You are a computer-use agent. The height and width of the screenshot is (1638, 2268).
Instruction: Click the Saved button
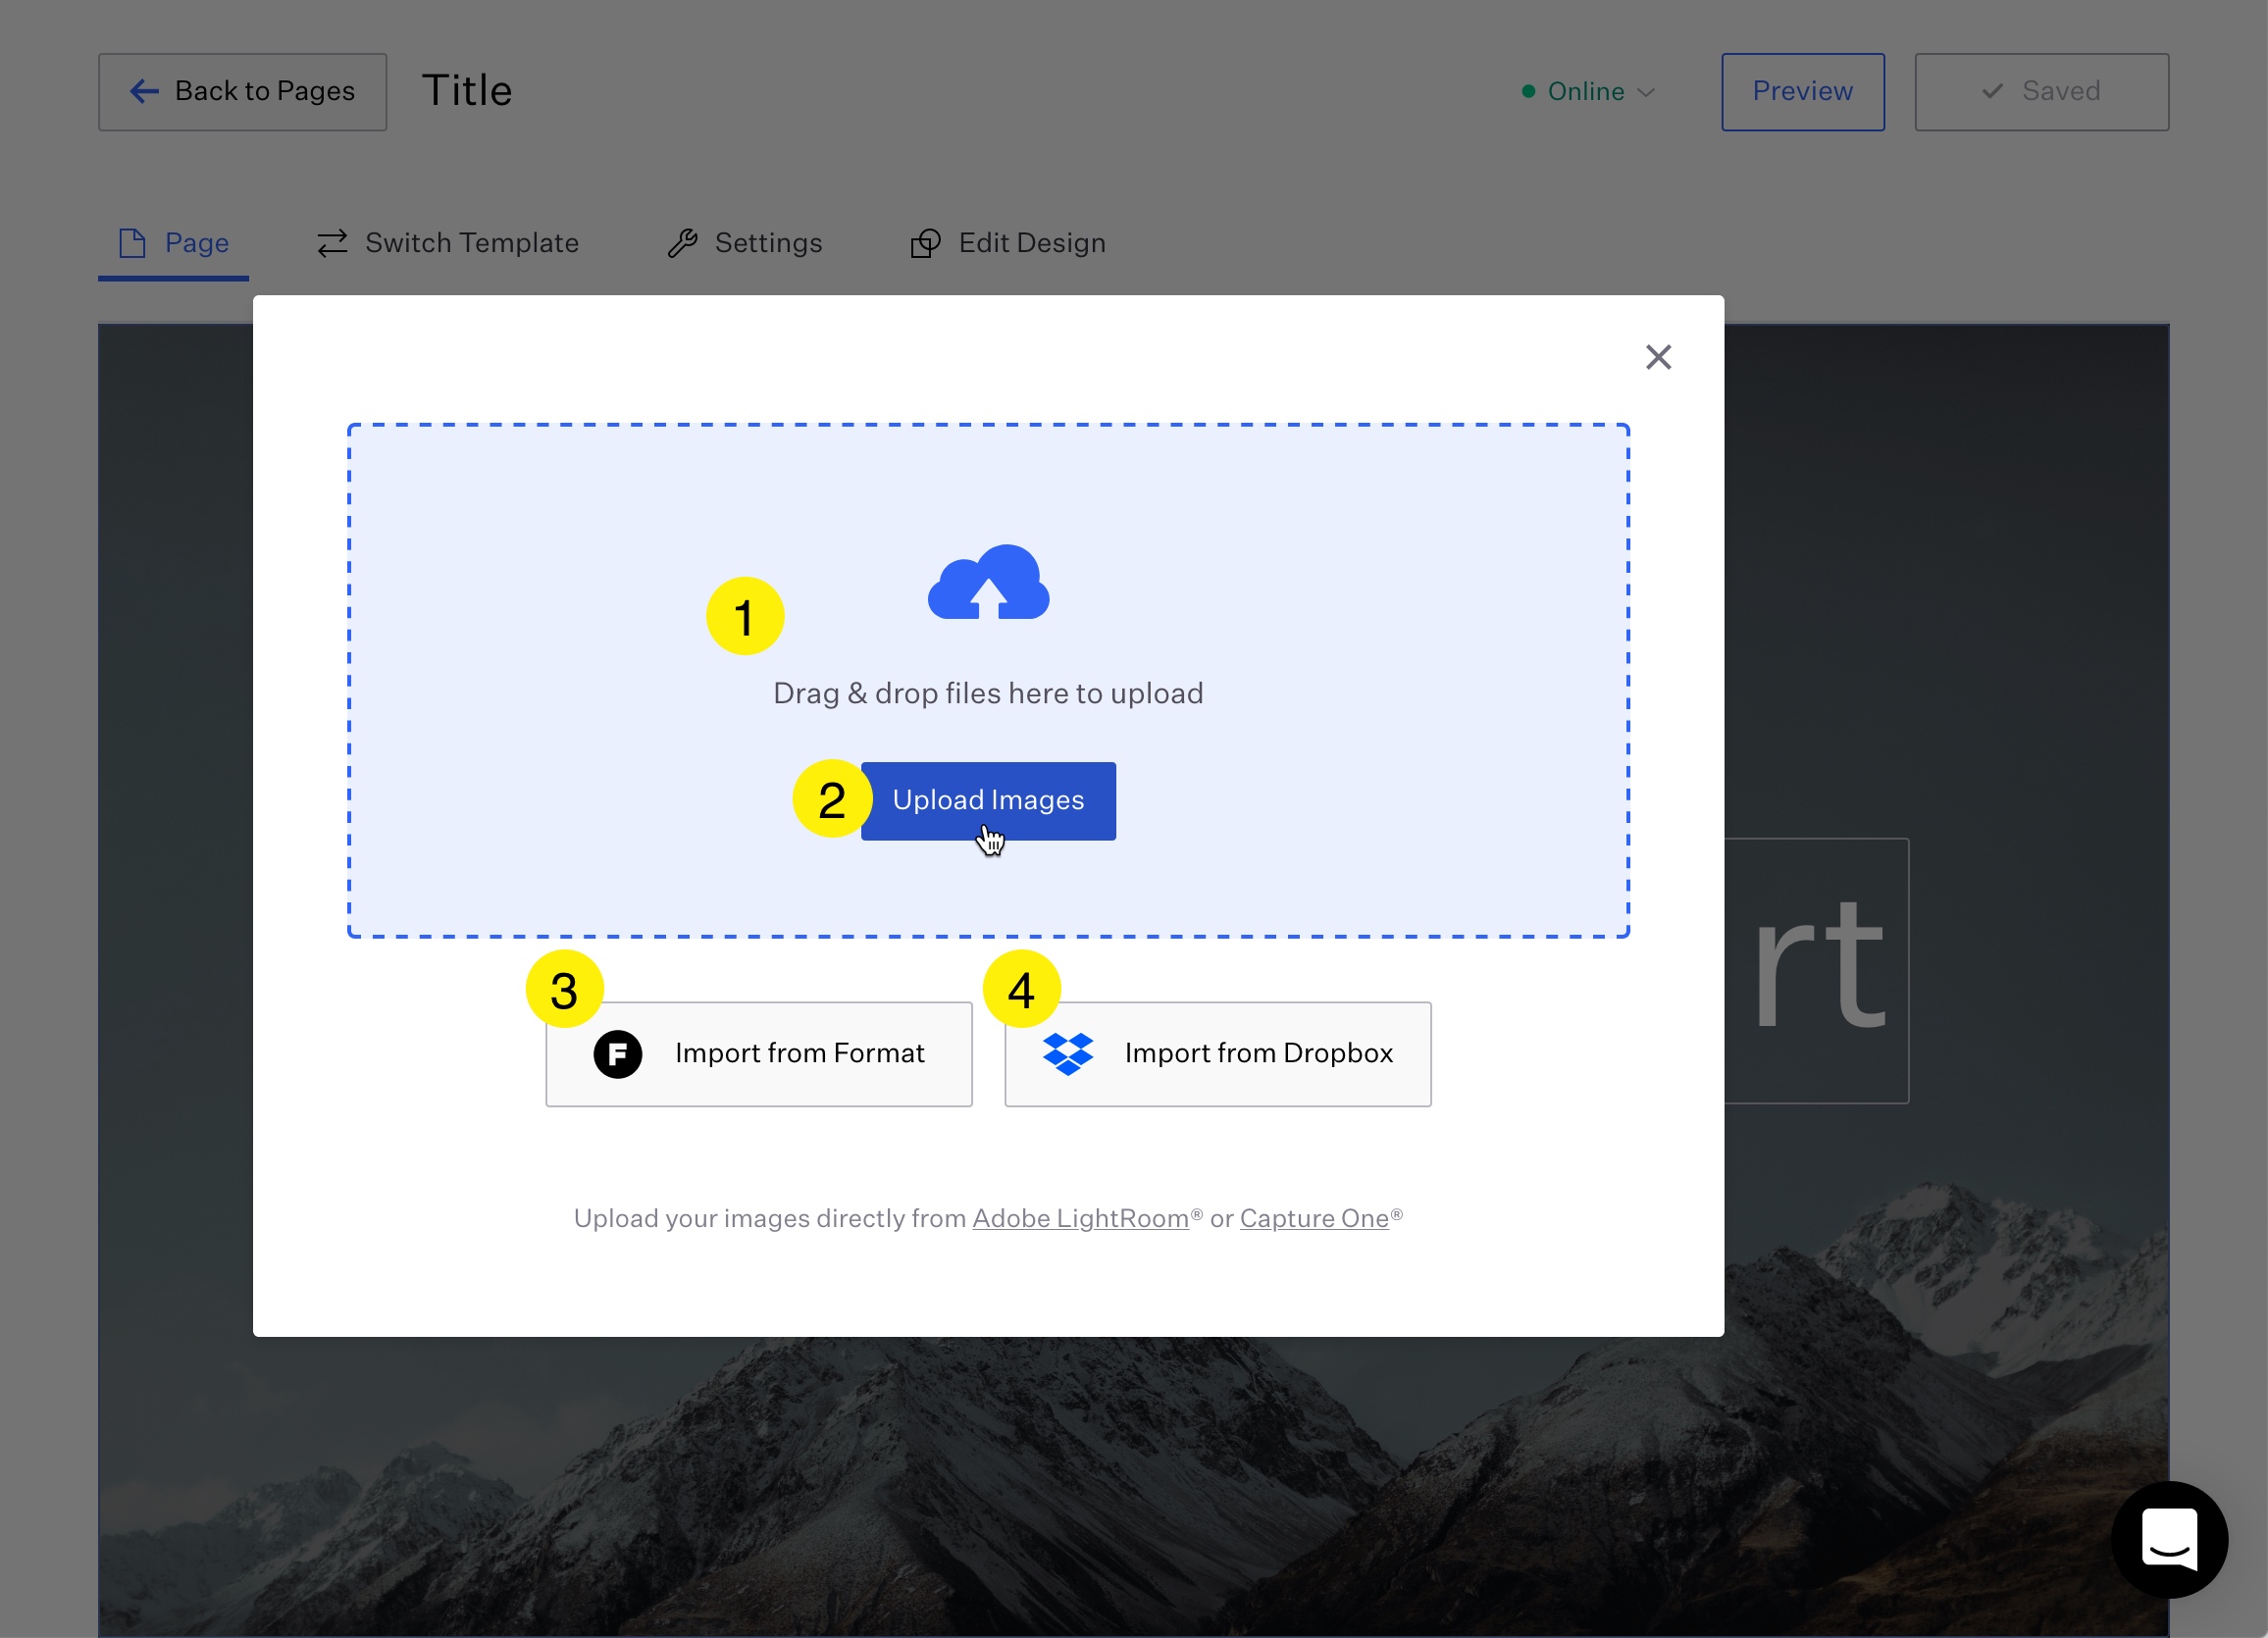(x=2041, y=92)
